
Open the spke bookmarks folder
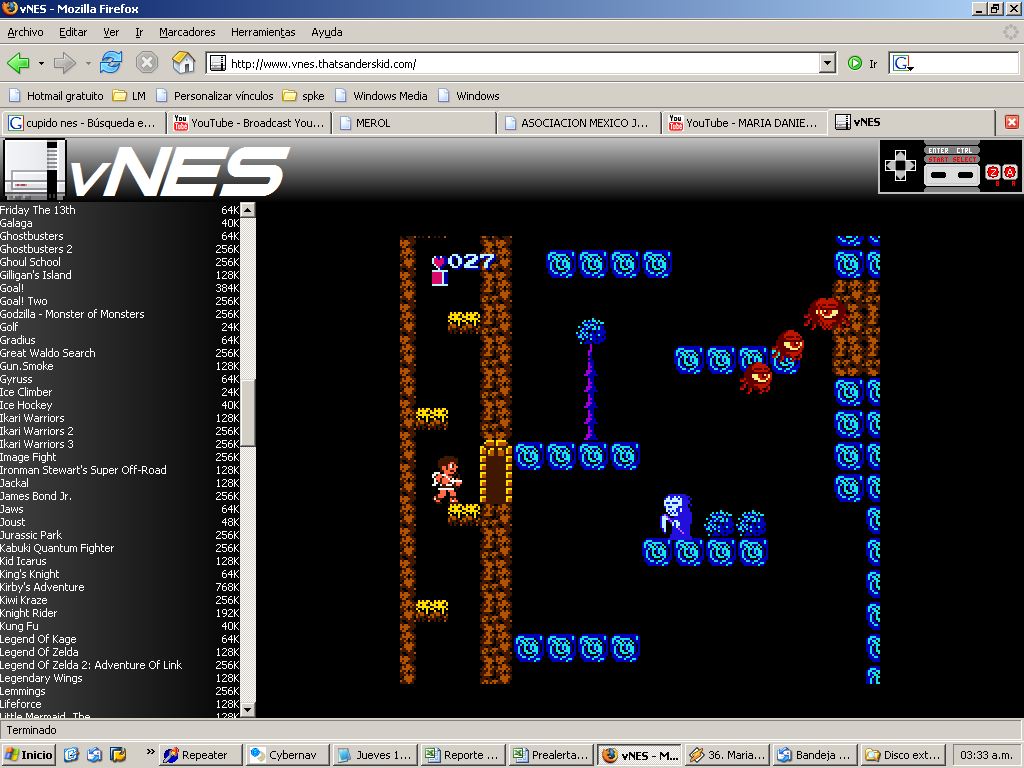pos(304,96)
